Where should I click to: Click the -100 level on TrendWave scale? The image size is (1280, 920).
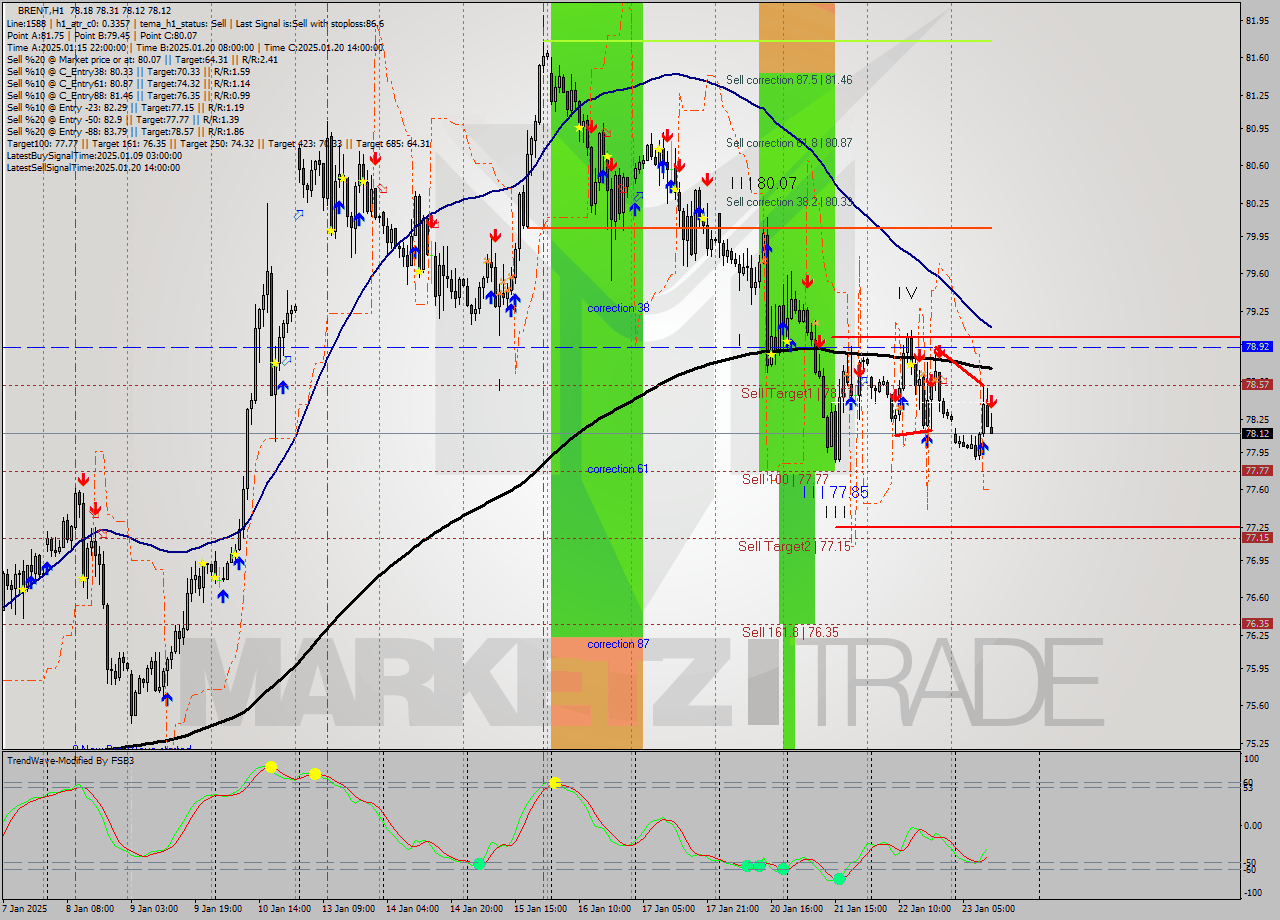pos(1253,891)
